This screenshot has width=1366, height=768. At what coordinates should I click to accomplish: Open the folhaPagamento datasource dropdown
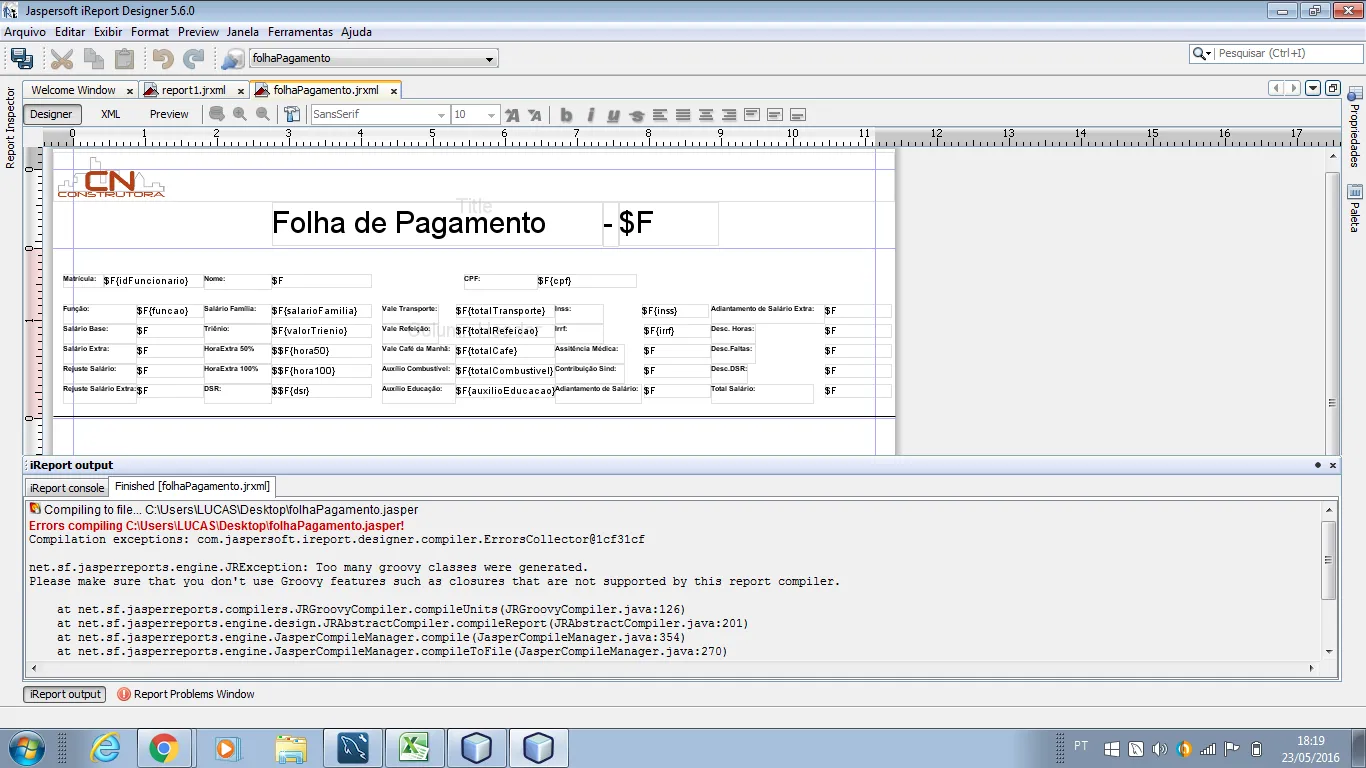pyautogui.click(x=489, y=59)
